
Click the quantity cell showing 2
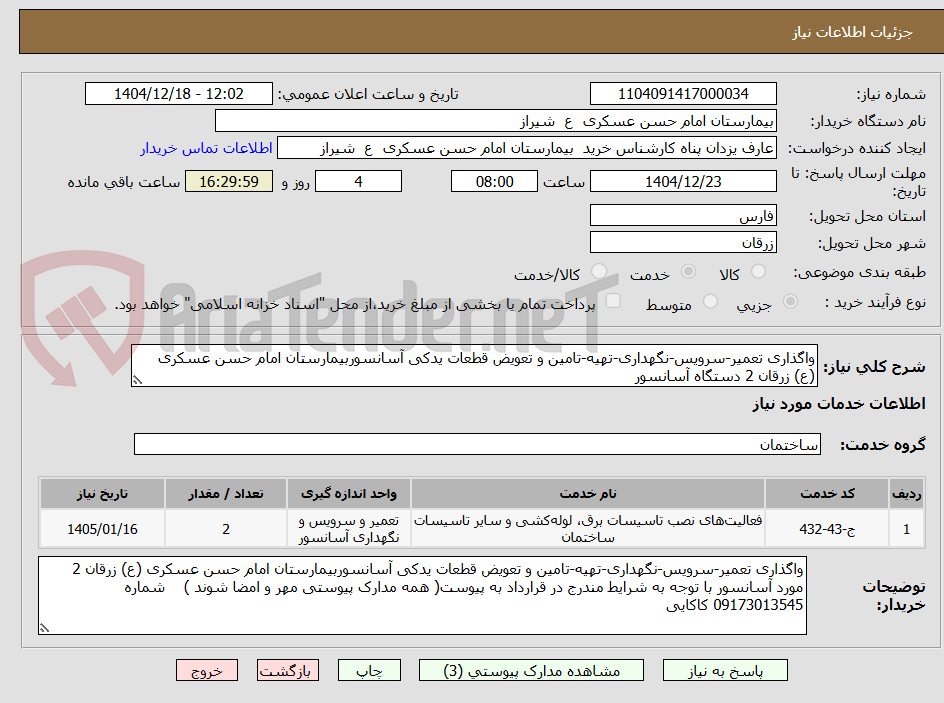(226, 528)
